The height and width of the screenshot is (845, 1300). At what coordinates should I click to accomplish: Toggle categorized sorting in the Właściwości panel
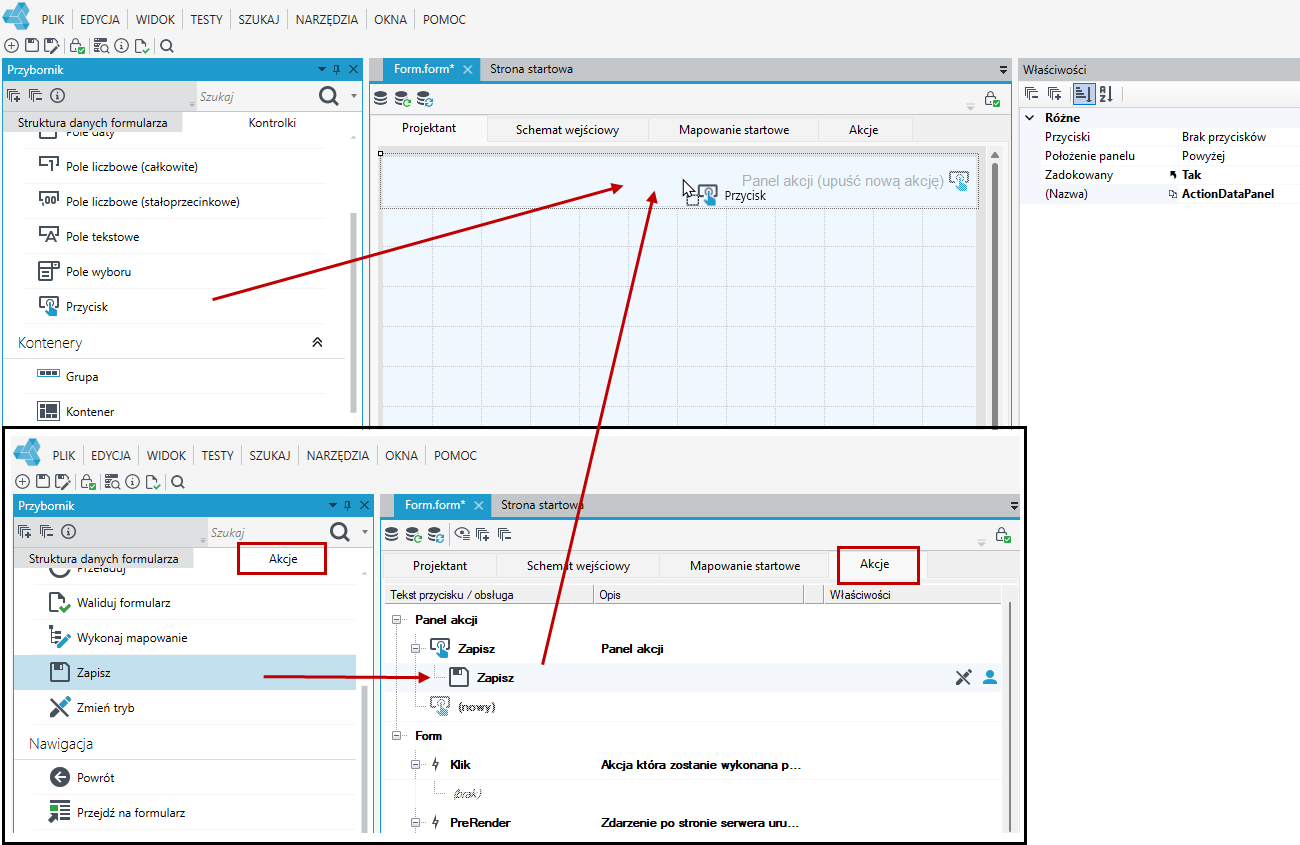tap(1083, 94)
